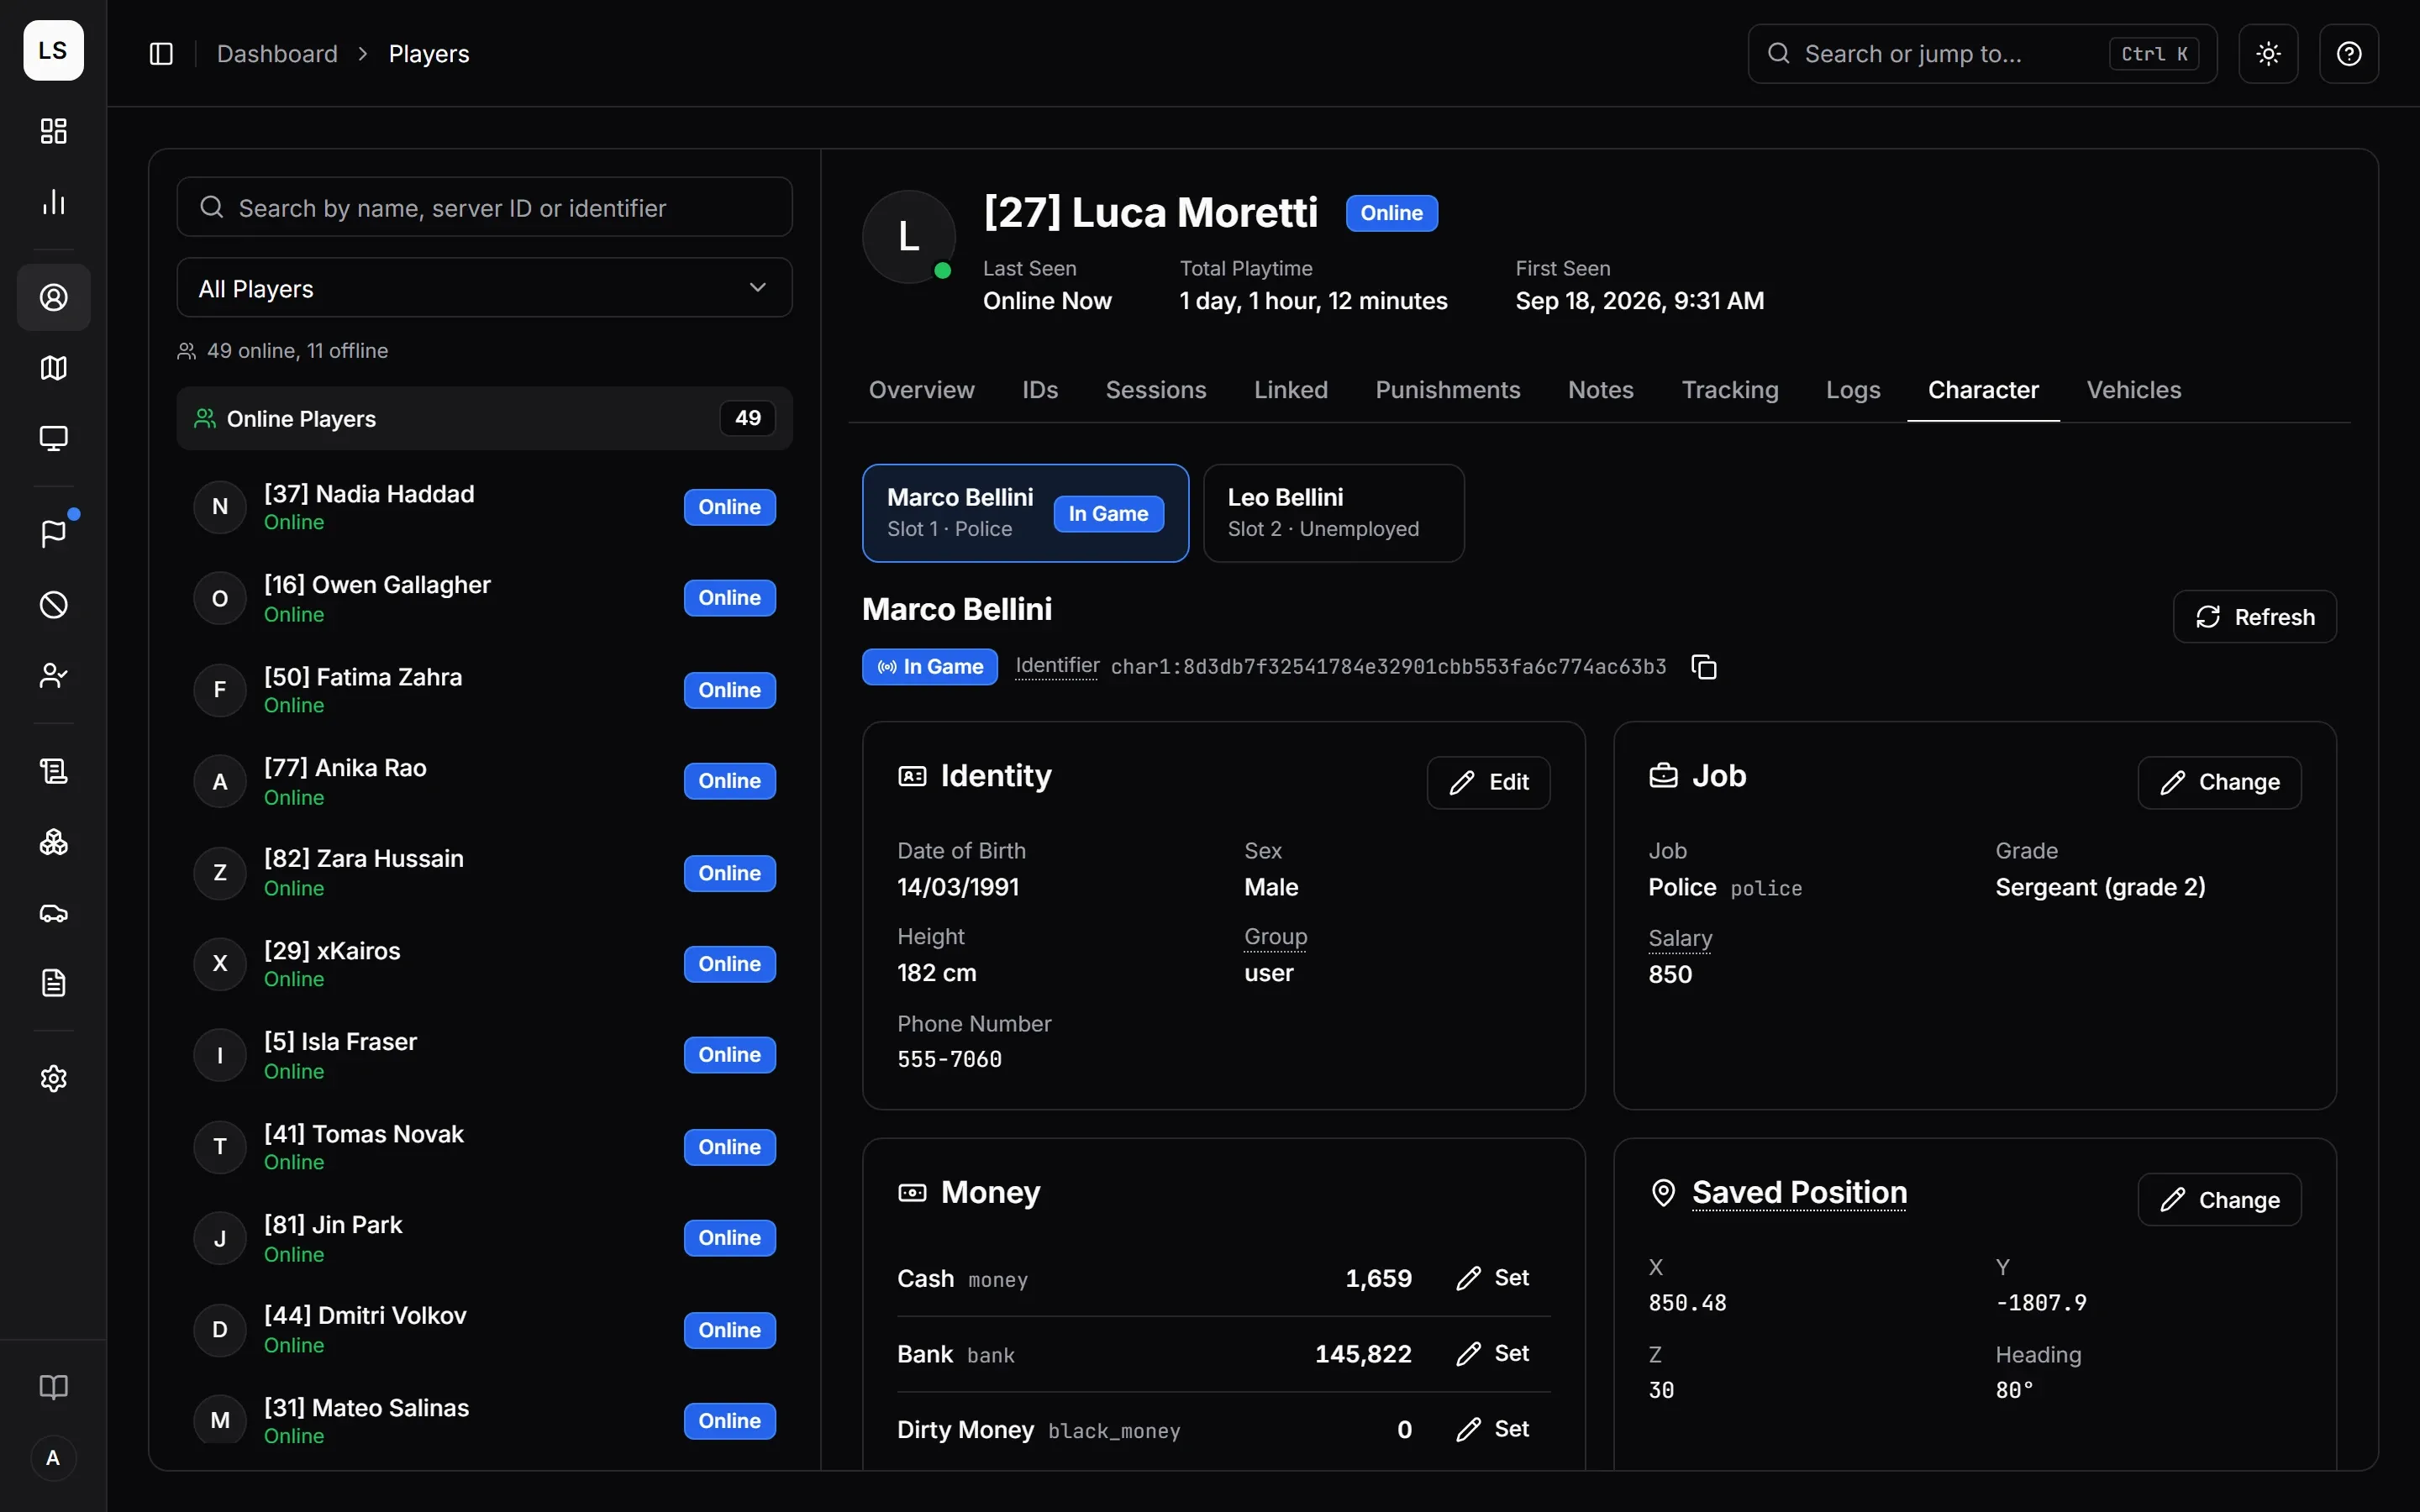
Task: Set the Bank amount
Action: pos(1493,1354)
